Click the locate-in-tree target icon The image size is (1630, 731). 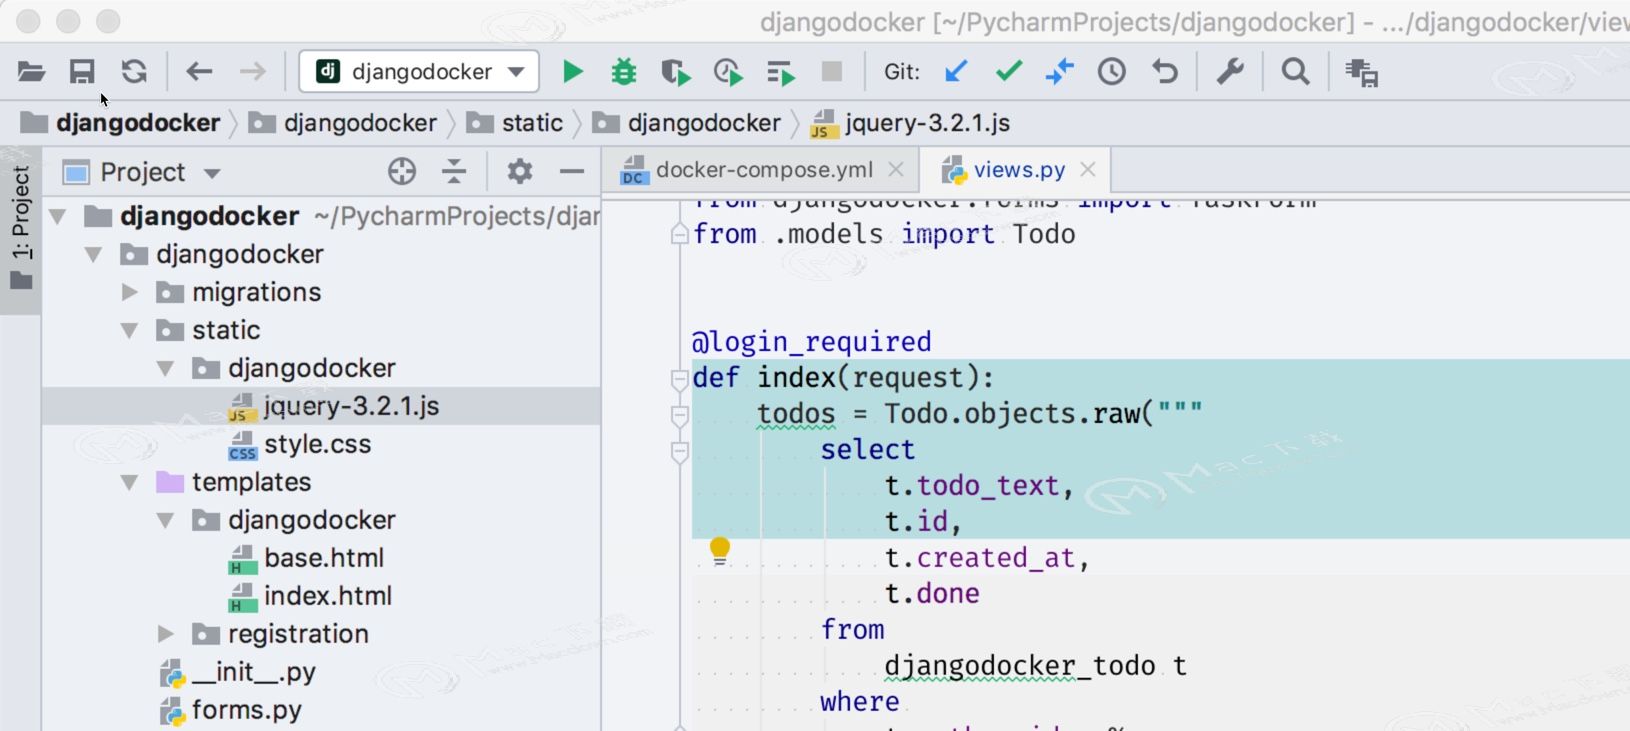(402, 172)
